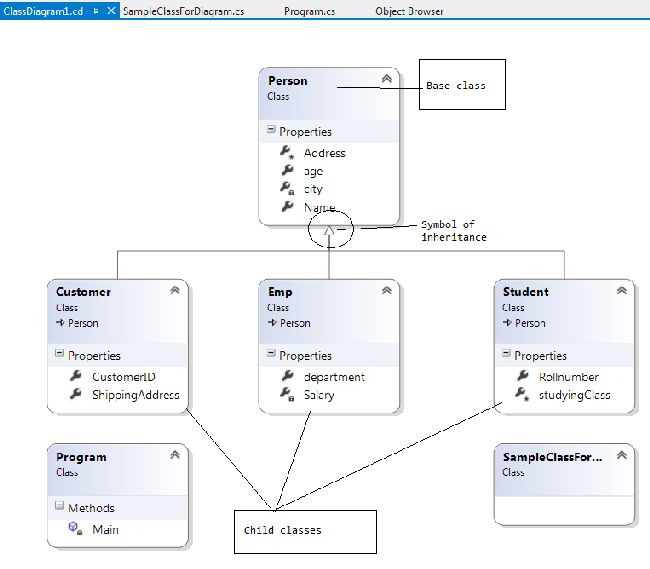Click the department property wrench icon

(287, 375)
